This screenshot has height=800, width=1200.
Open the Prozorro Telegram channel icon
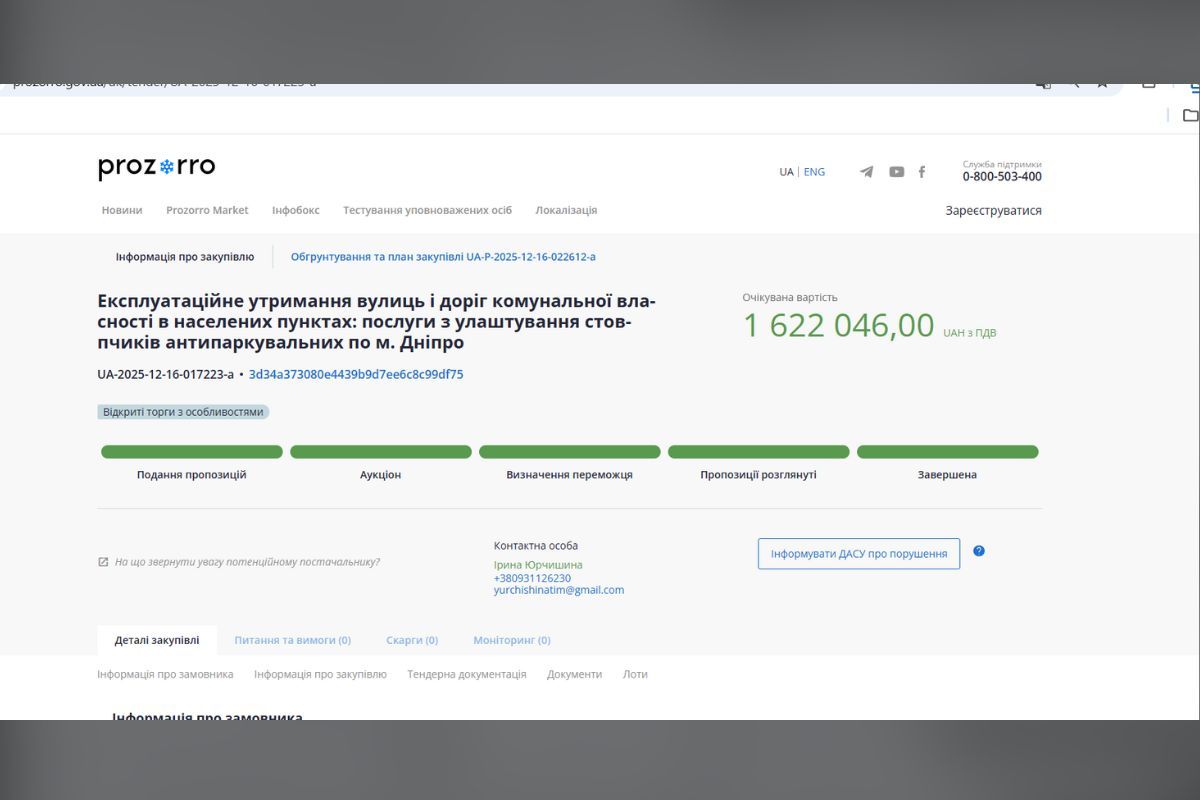point(866,171)
